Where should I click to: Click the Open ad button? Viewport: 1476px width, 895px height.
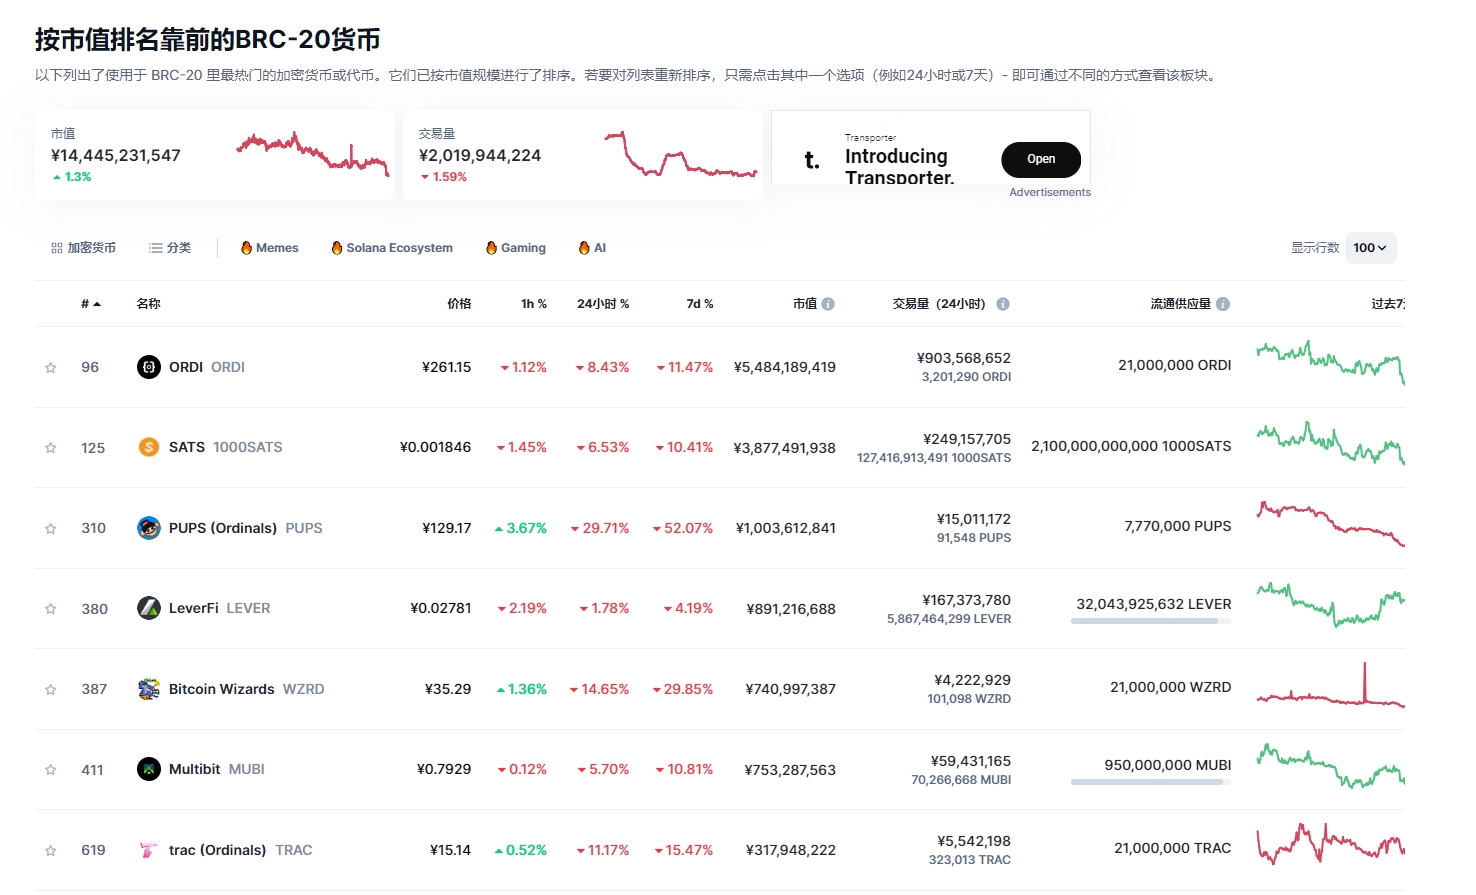(x=1041, y=160)
